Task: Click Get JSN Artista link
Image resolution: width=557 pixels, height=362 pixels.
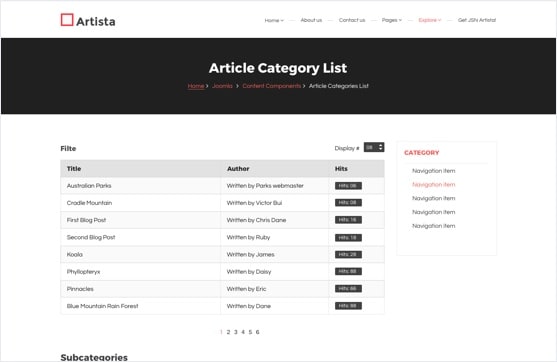Action: [x=477, y=20]
